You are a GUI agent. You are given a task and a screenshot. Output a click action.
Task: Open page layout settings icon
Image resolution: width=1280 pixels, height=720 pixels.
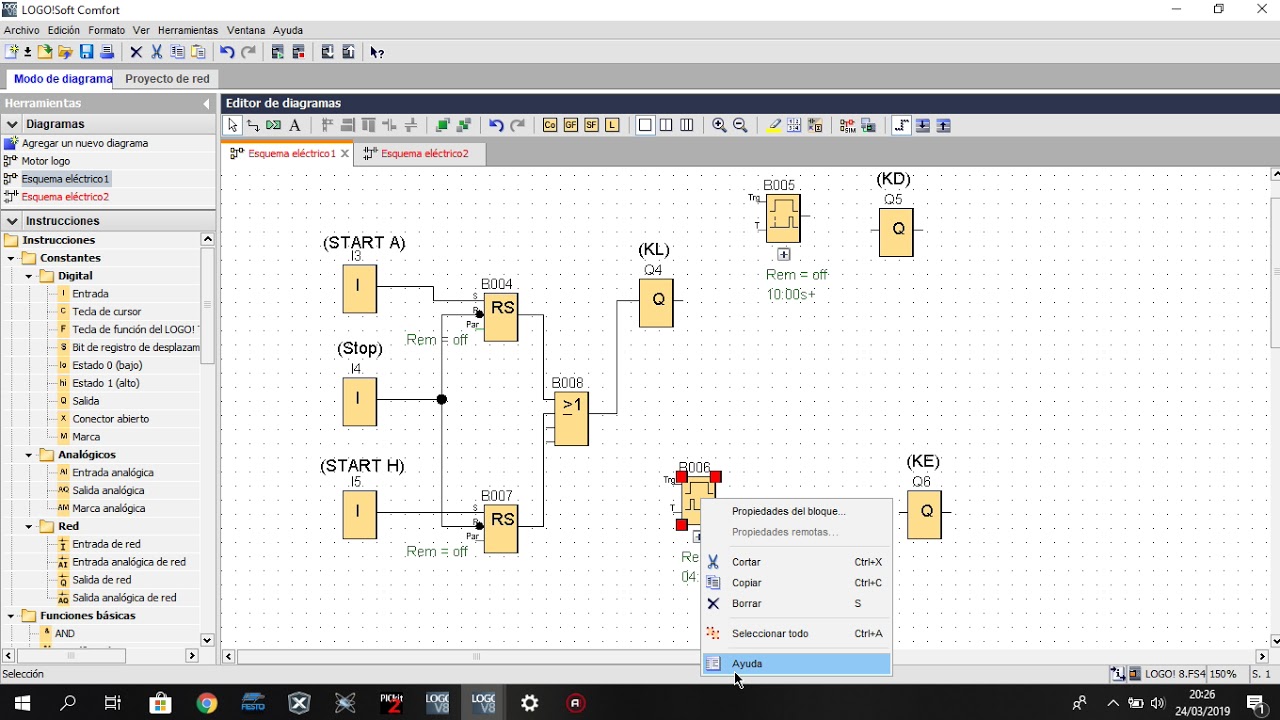click(794, 125)
